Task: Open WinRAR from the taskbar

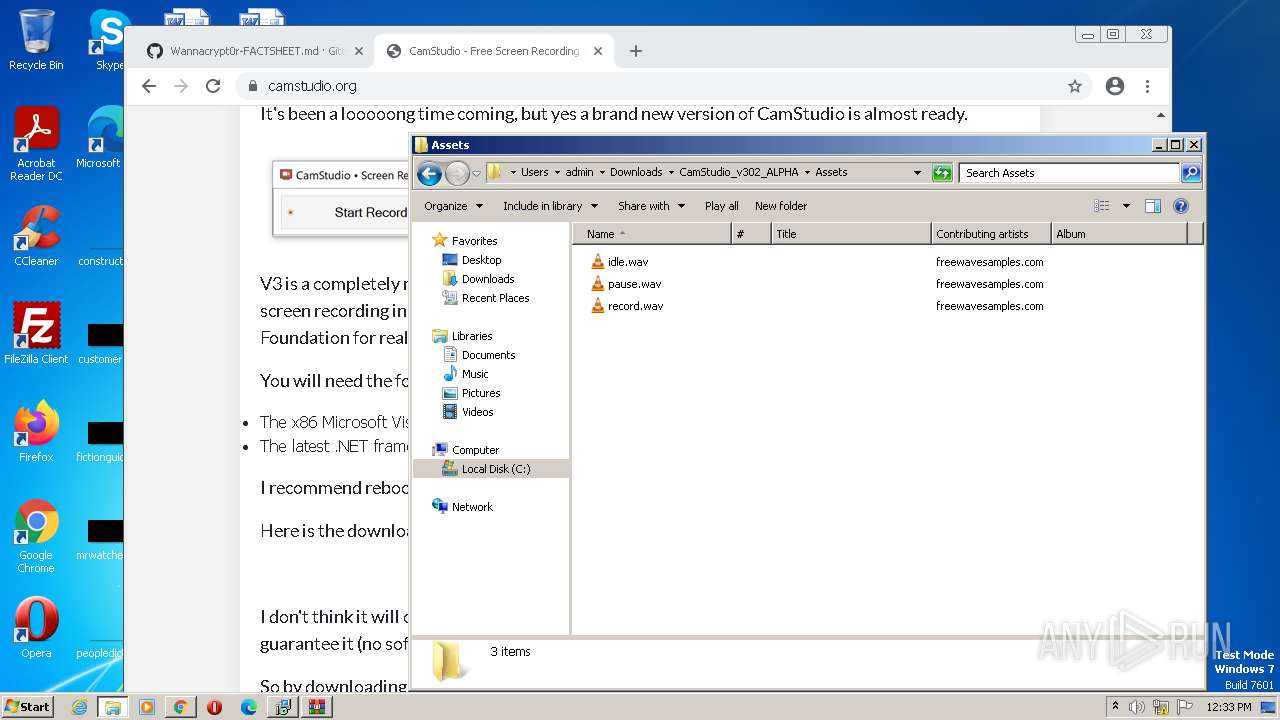Action: tap(317, 707)
